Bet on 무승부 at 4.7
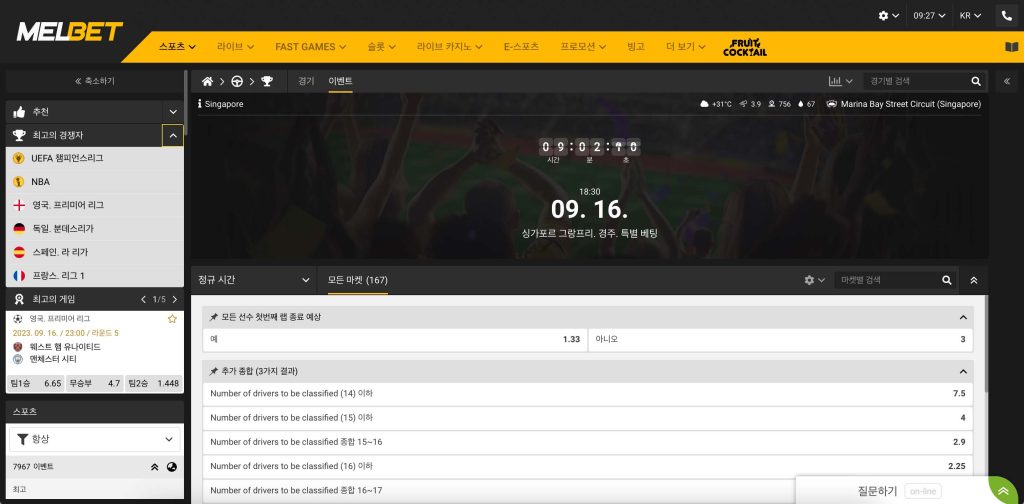The height and width of the screenshot is (504, 1024). coord(95,383)
